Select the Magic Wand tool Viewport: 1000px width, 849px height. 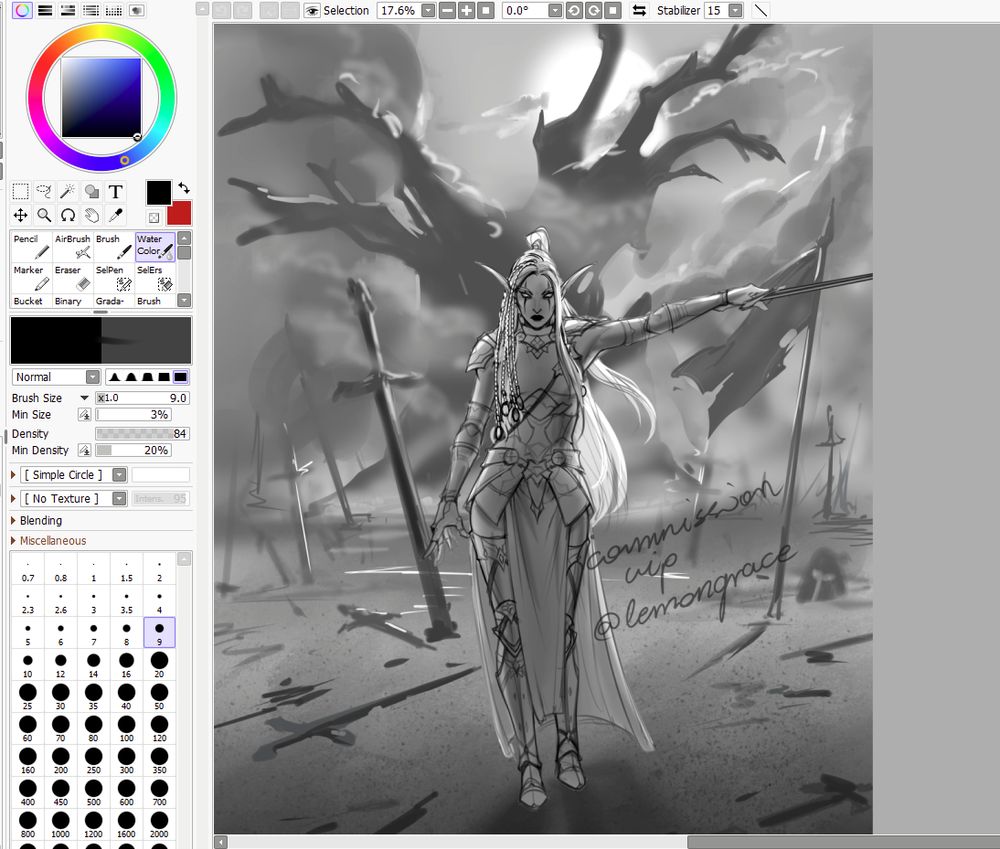pos(68,191)
